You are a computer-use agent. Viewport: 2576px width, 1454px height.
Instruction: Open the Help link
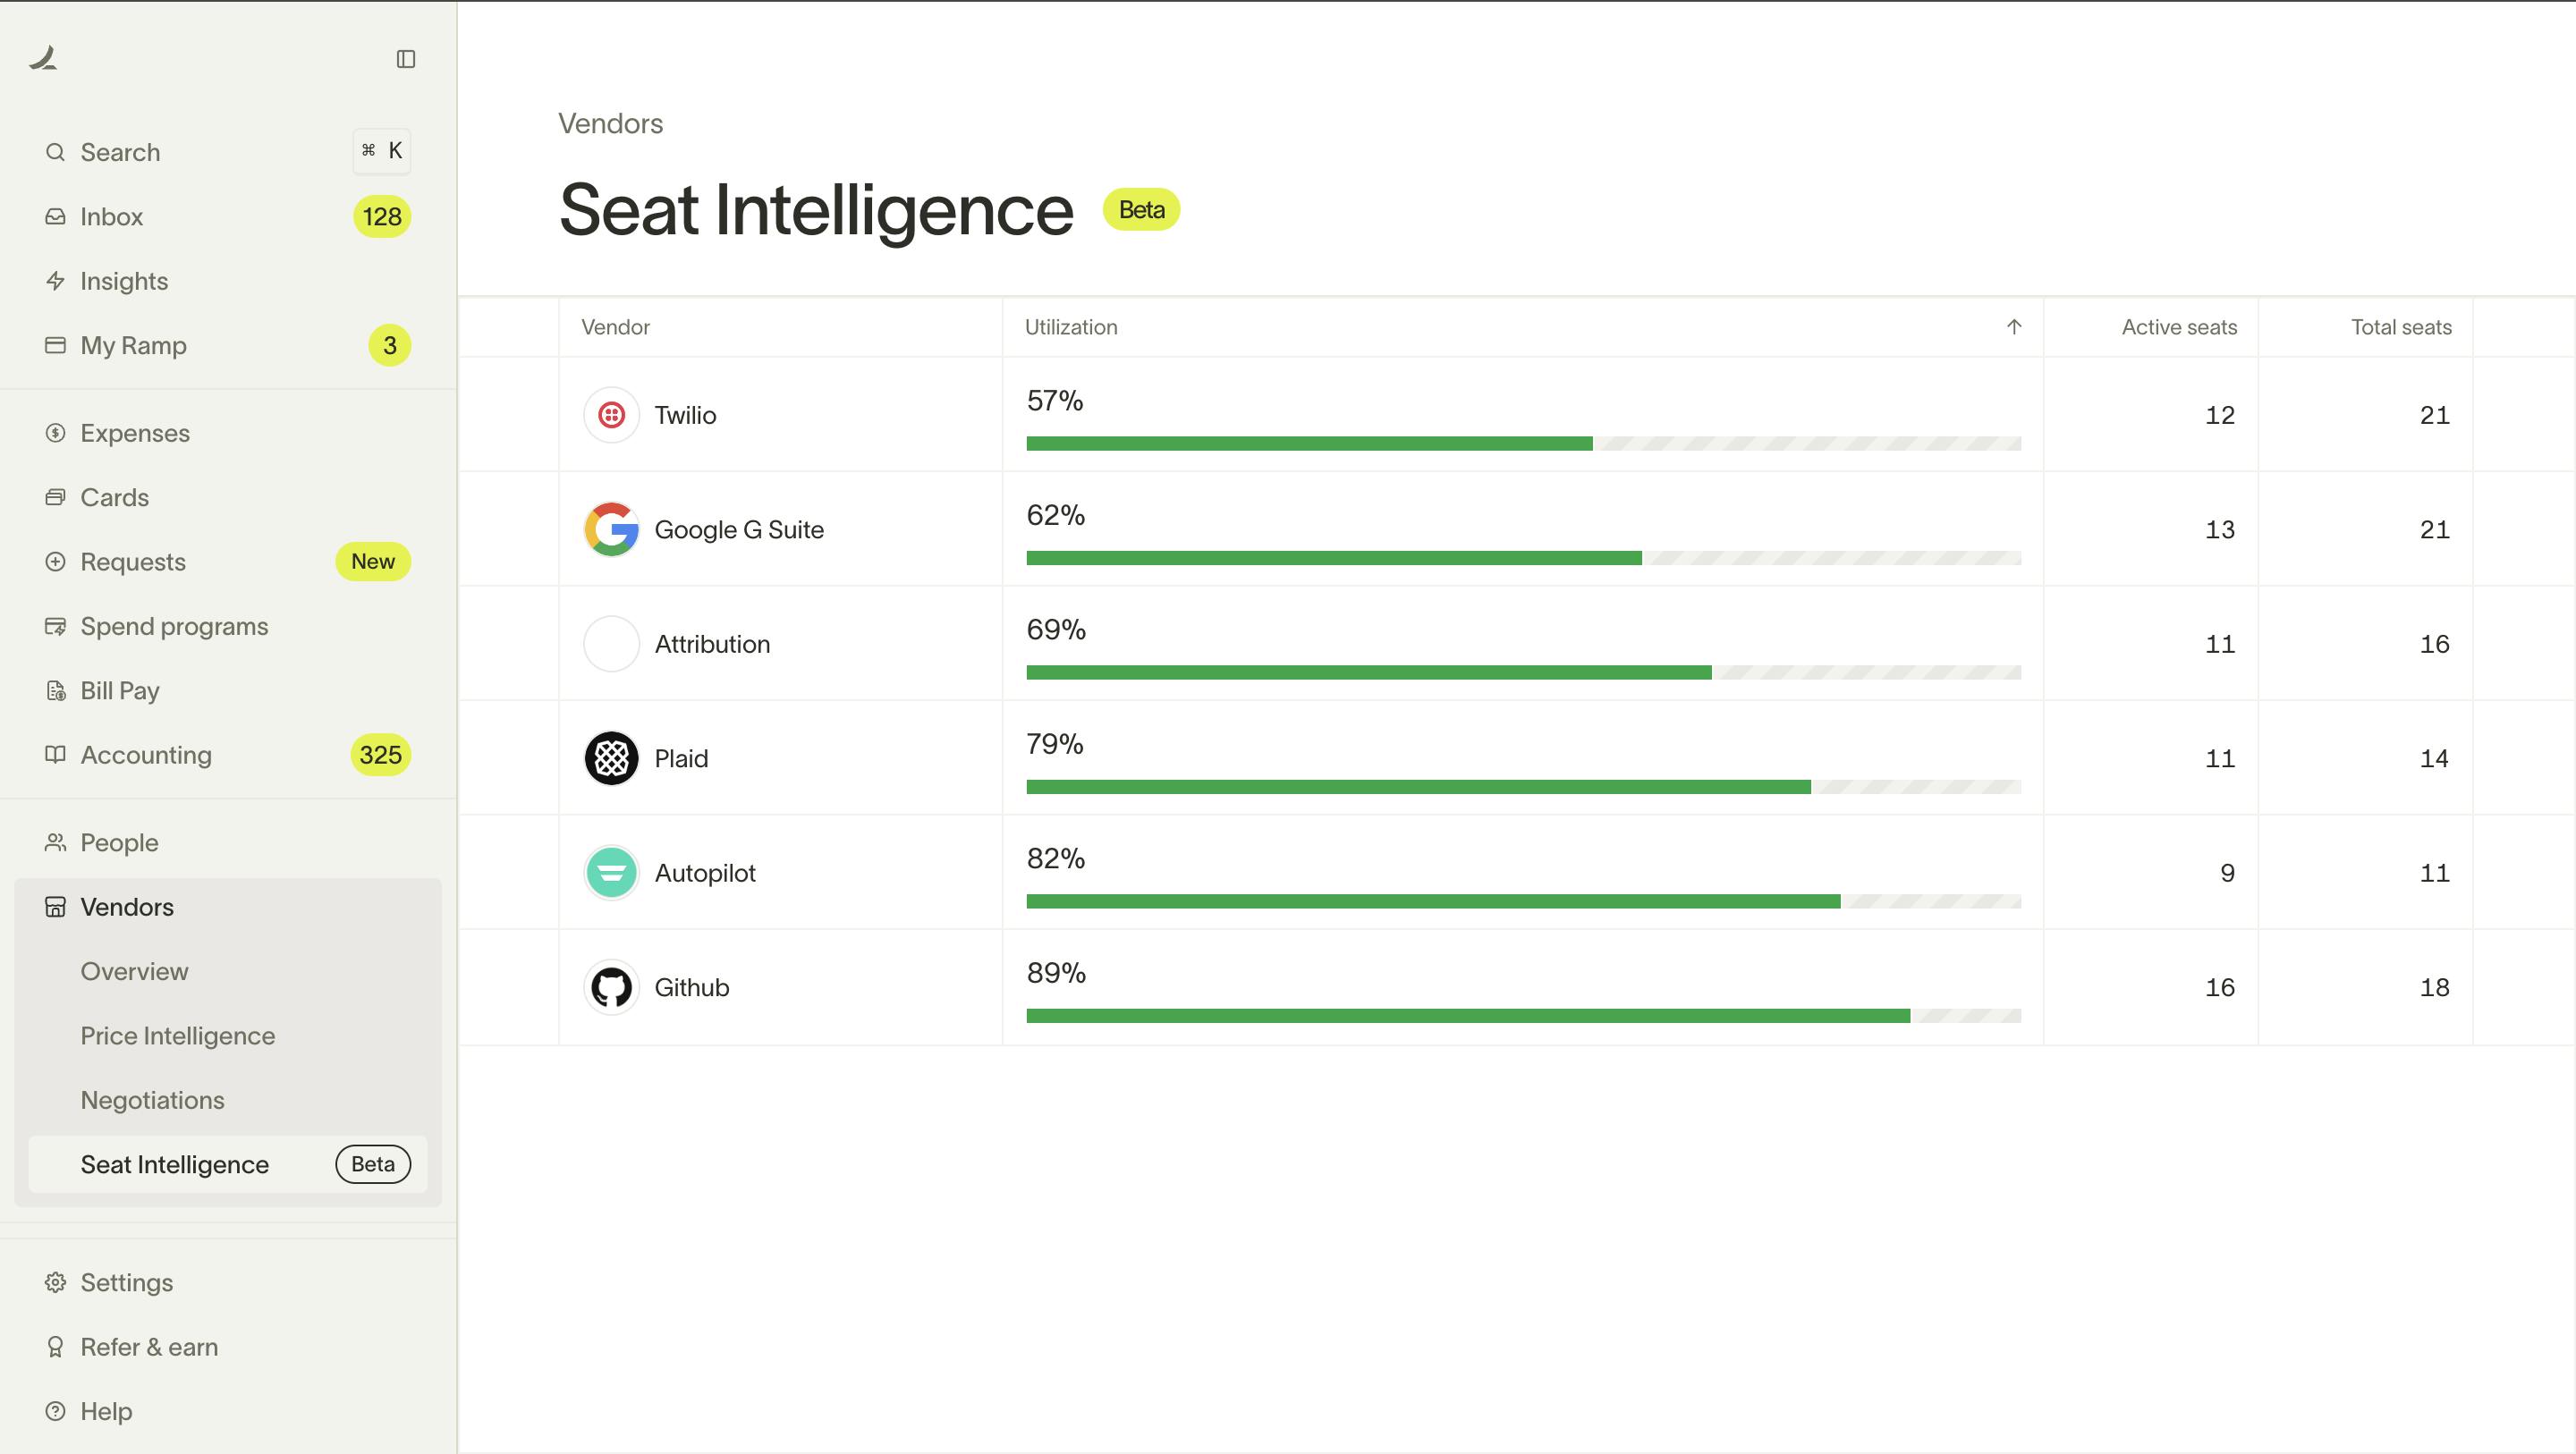(106, 1411)
